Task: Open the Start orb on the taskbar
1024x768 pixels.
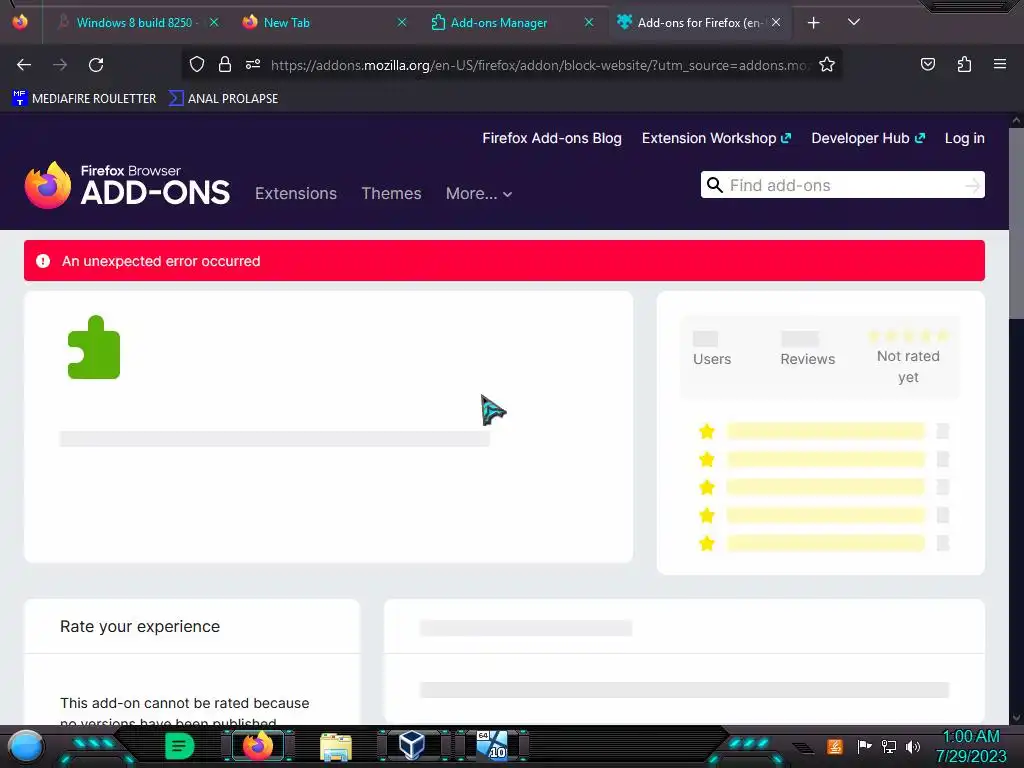Action: (x=26, y=746)
